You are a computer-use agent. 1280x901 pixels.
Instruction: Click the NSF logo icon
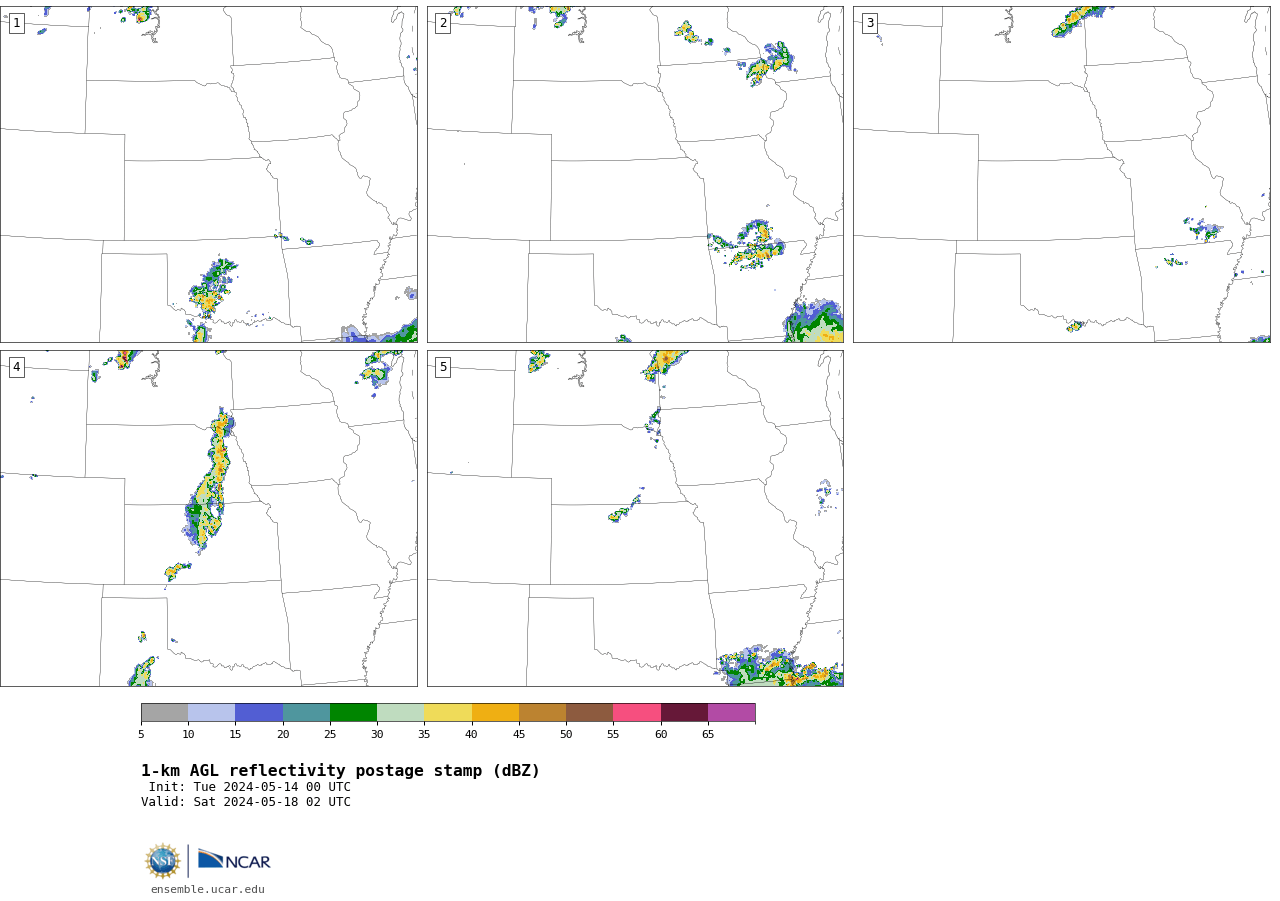(162, 861)
